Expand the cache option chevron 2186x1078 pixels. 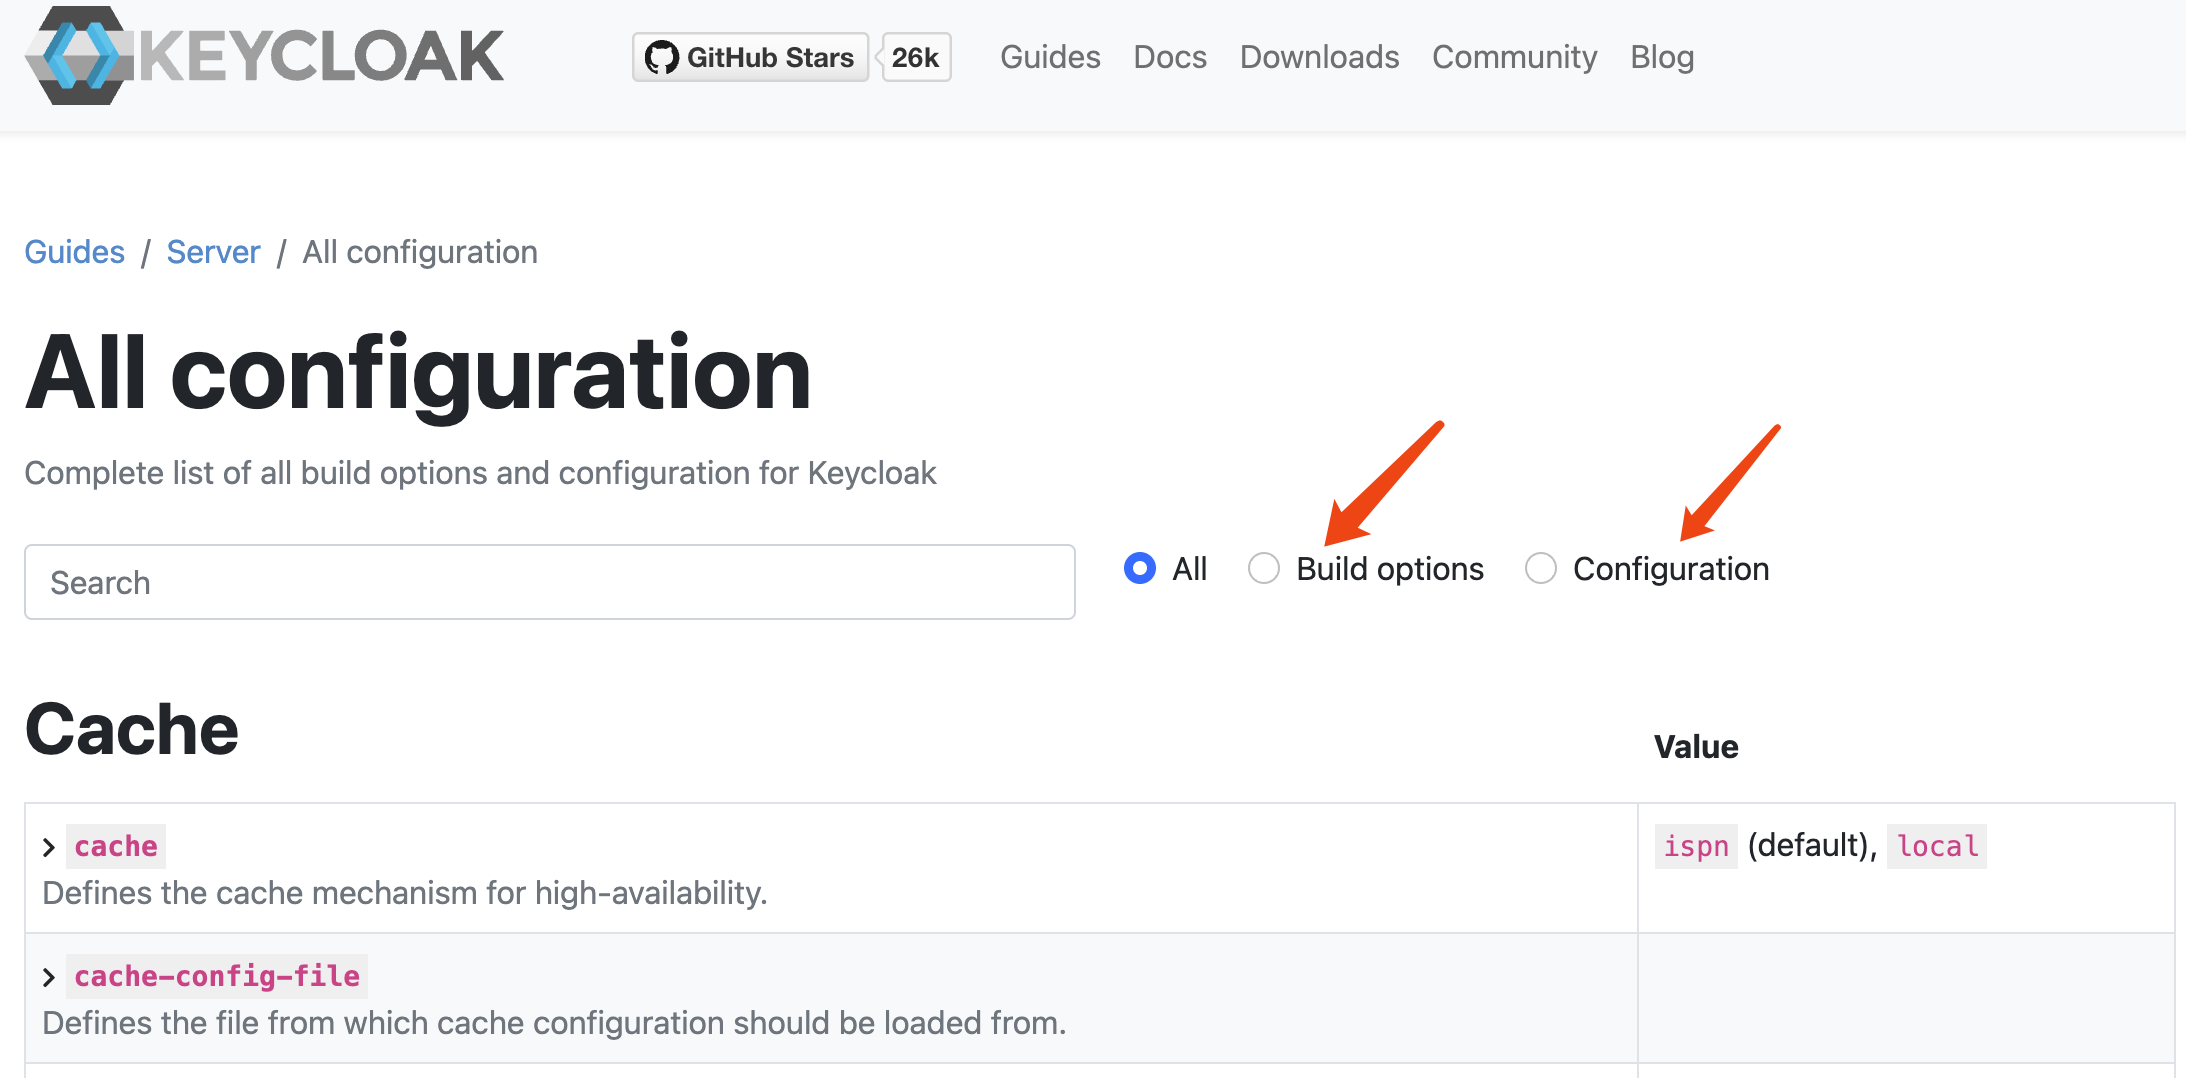coord(49,847)
